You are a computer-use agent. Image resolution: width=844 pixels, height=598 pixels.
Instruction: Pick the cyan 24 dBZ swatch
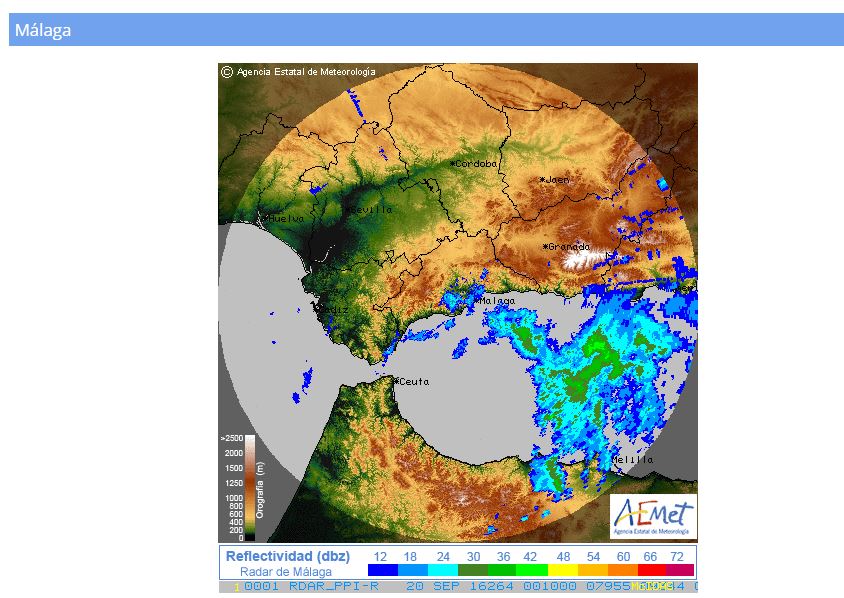coord(442,571)
